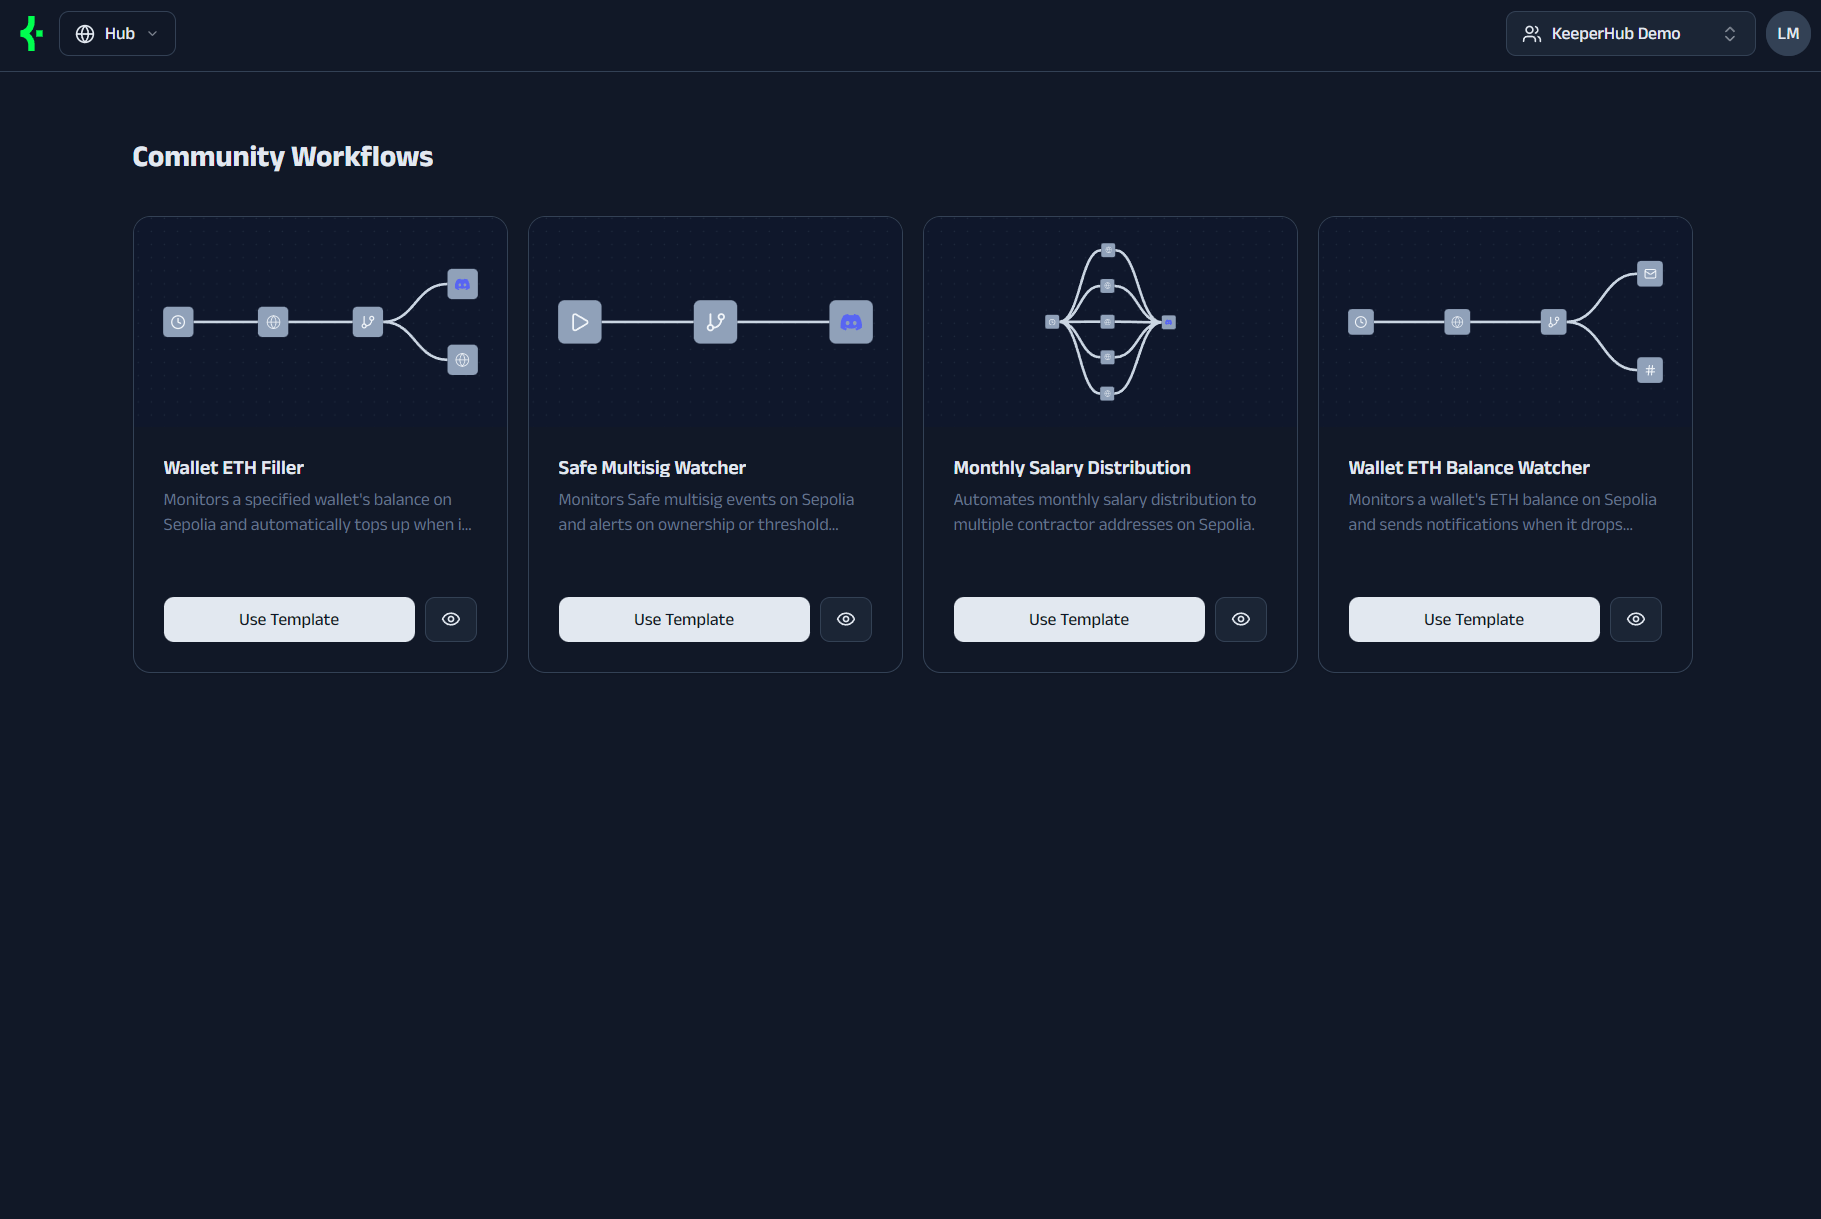Screen dimensions: 1821x1219
Task: Open the KeeperHub Demo workspace selector
Action: 1629,33
